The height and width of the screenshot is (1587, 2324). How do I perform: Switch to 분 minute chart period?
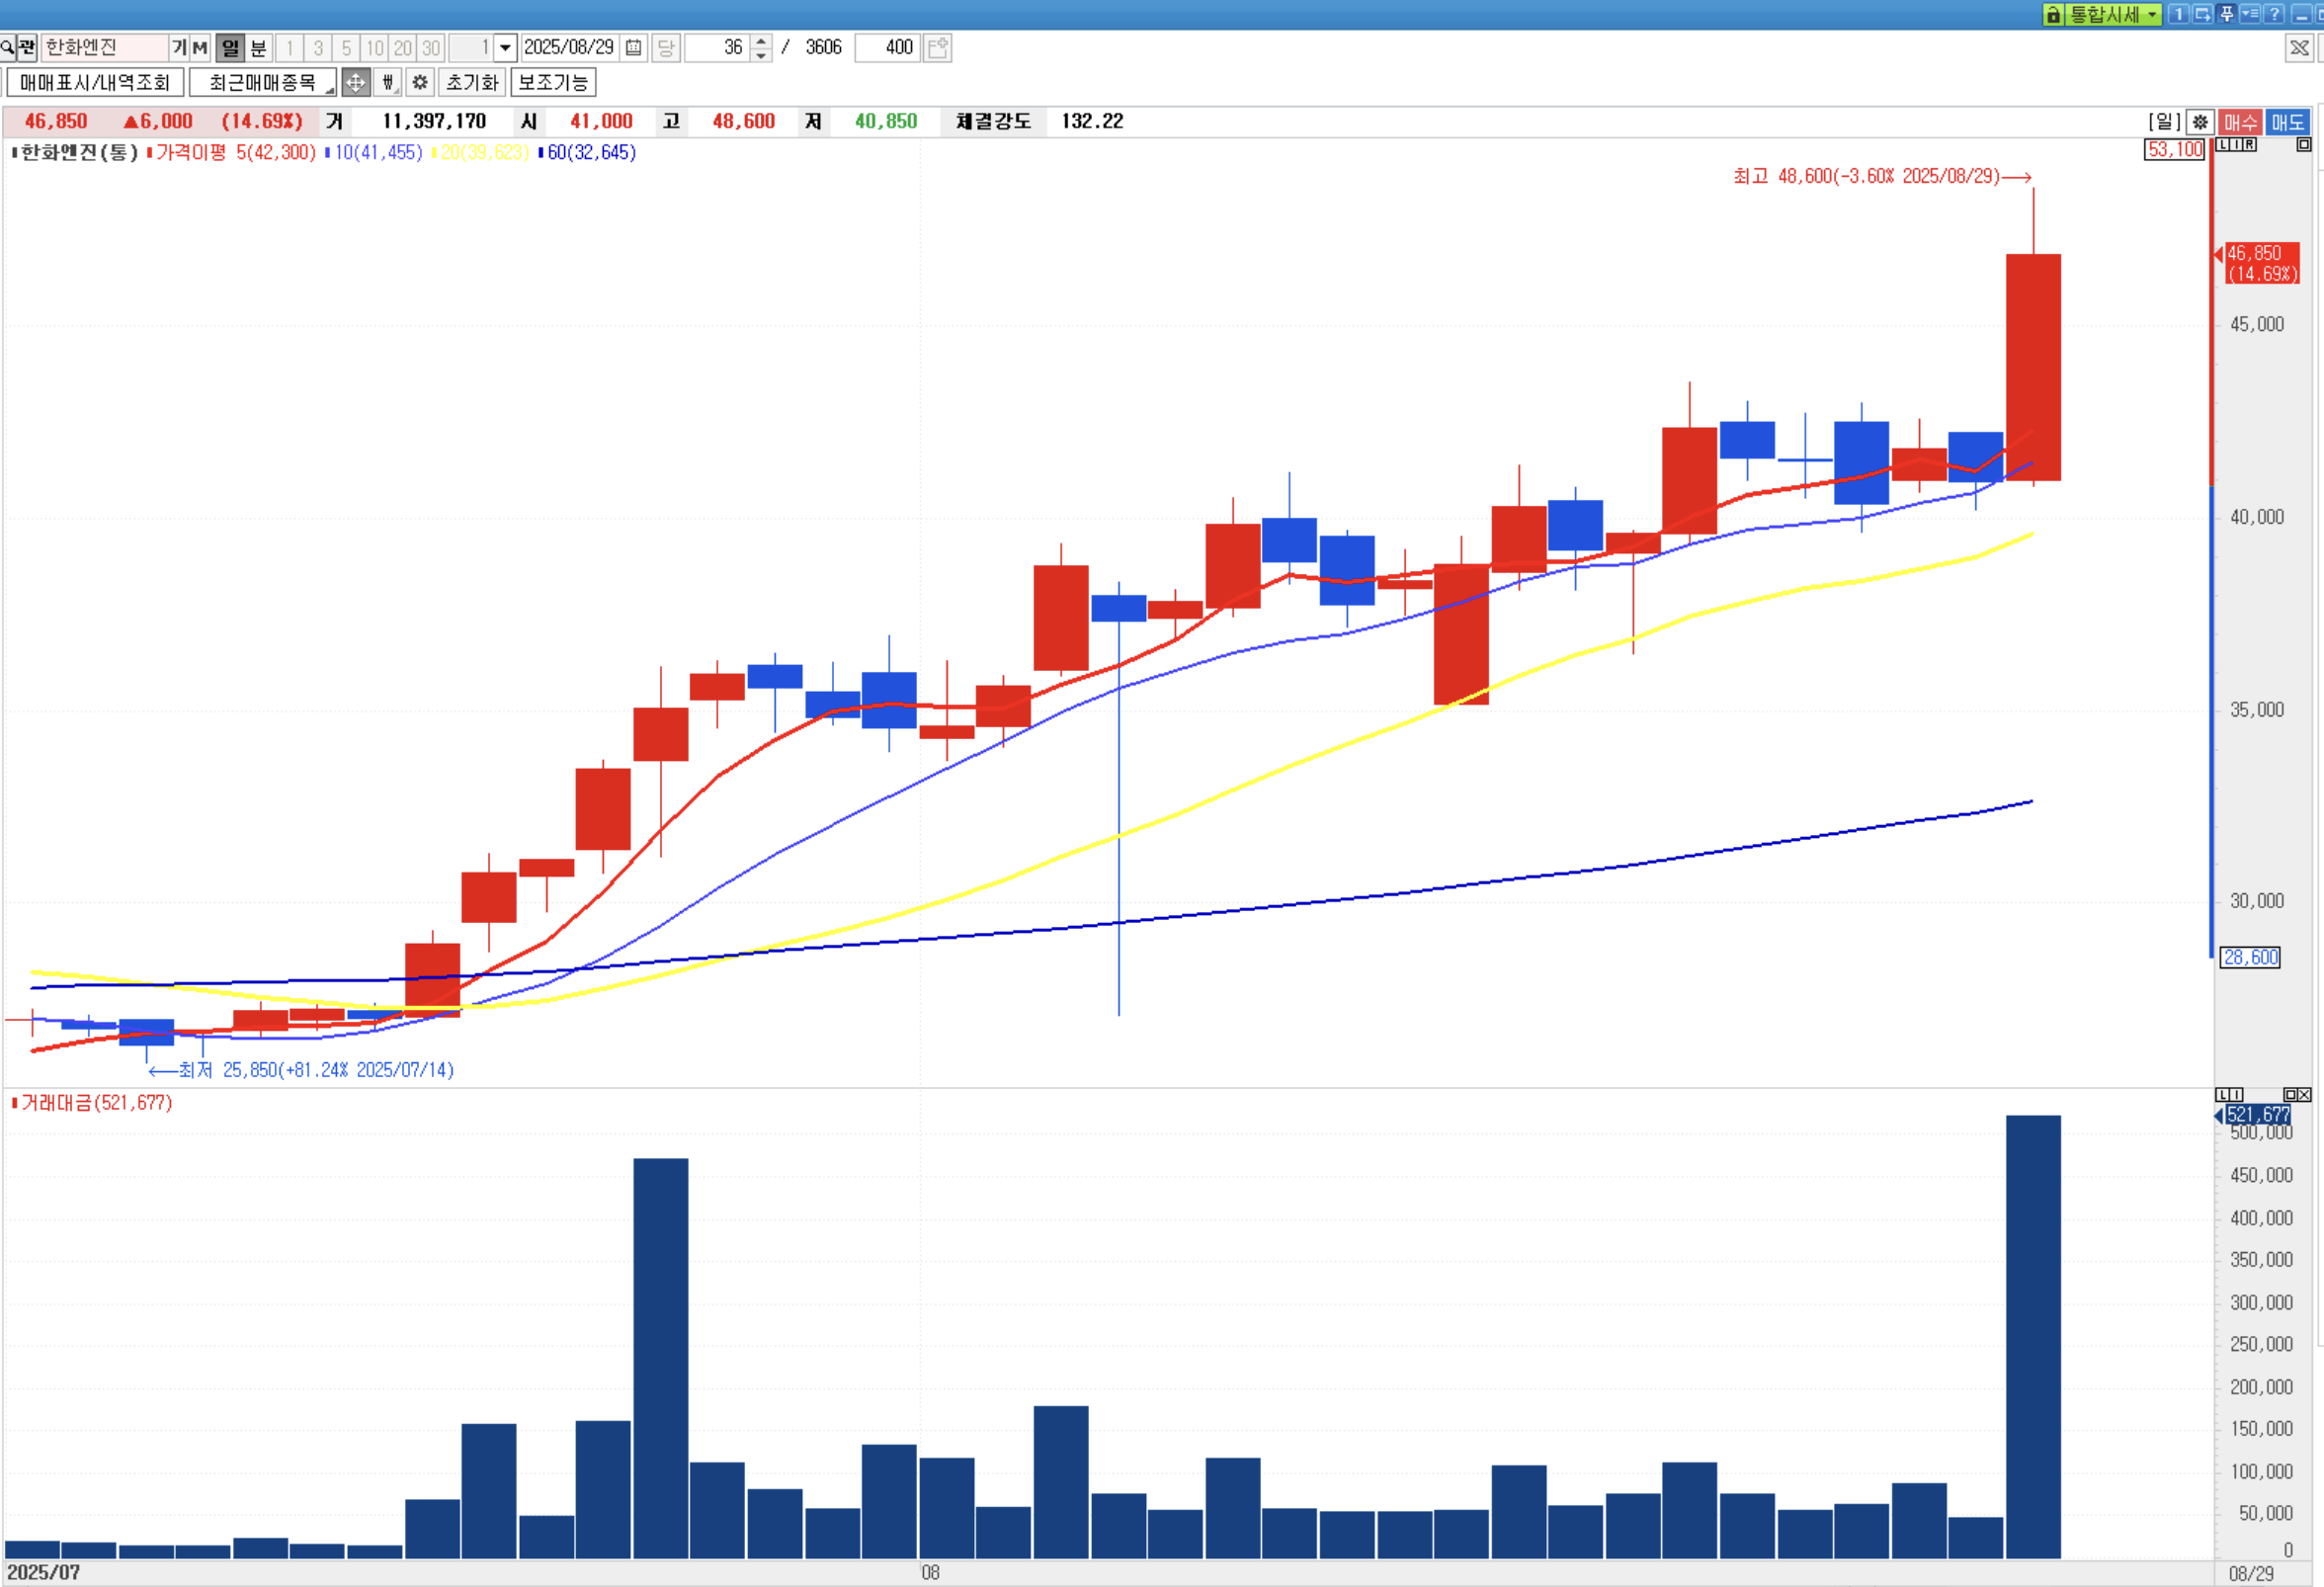click(x=258, y=47)
